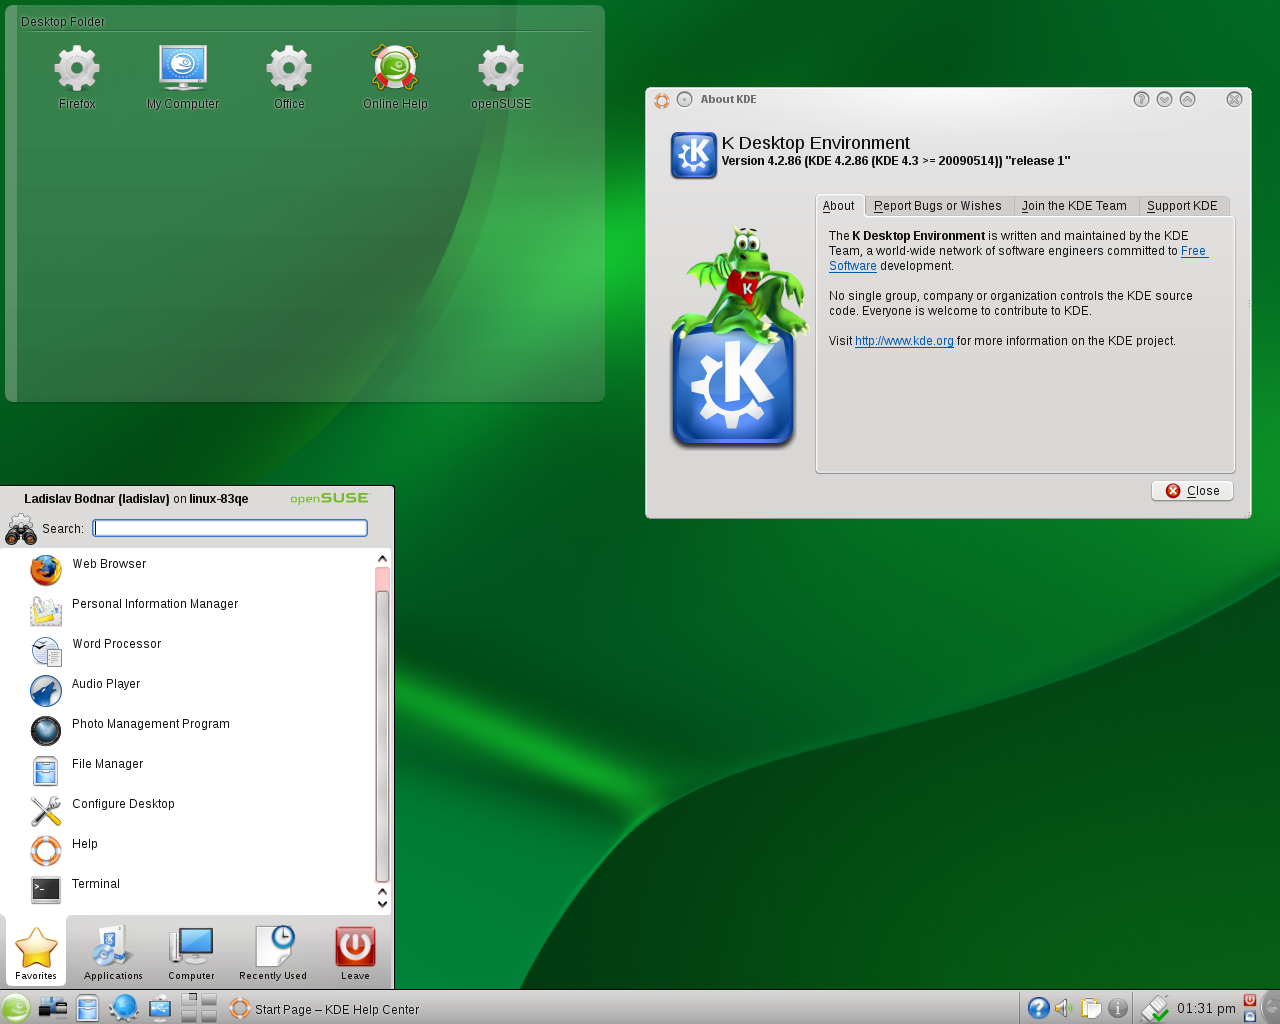Image resolution: width=1280 pixels, height=1024 pixels.
Task: Click the blue question mark tray icon
Action: point(1039,1008)
